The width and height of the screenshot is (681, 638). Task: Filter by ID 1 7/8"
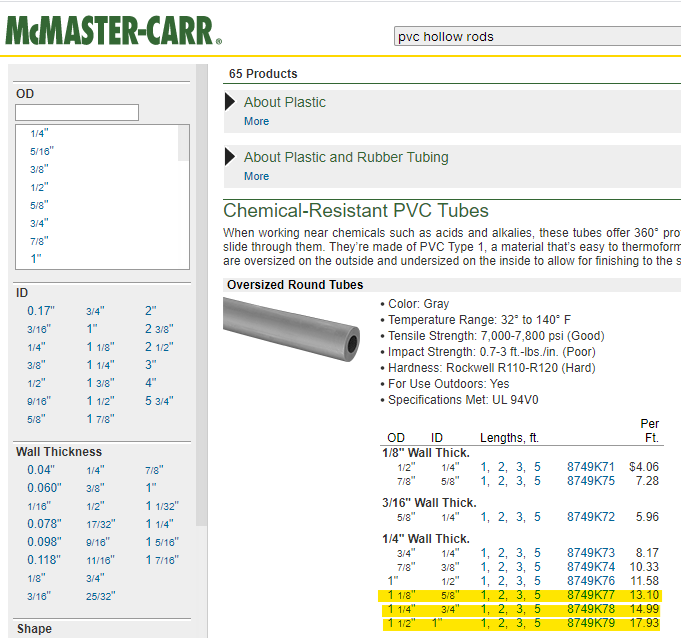click(x=100, y=419)
